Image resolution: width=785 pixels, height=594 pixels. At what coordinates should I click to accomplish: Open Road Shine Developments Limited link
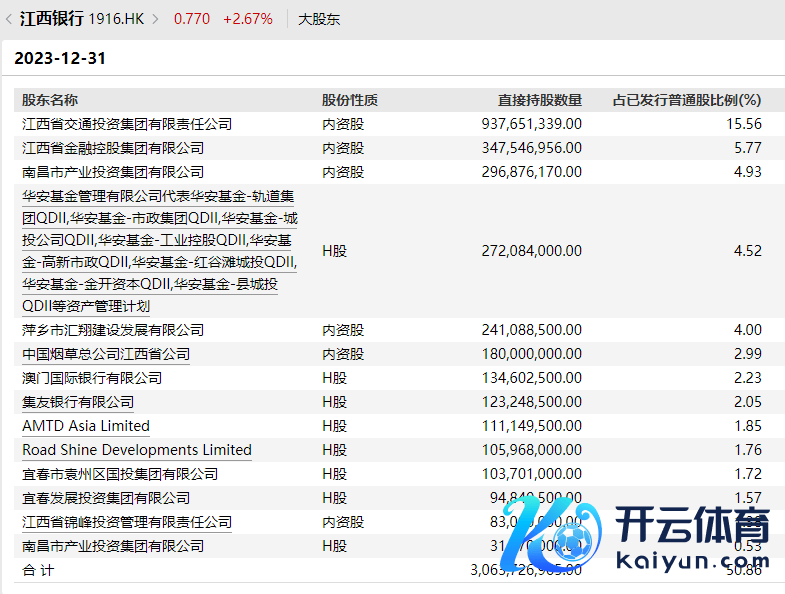[x=137, y=450]
